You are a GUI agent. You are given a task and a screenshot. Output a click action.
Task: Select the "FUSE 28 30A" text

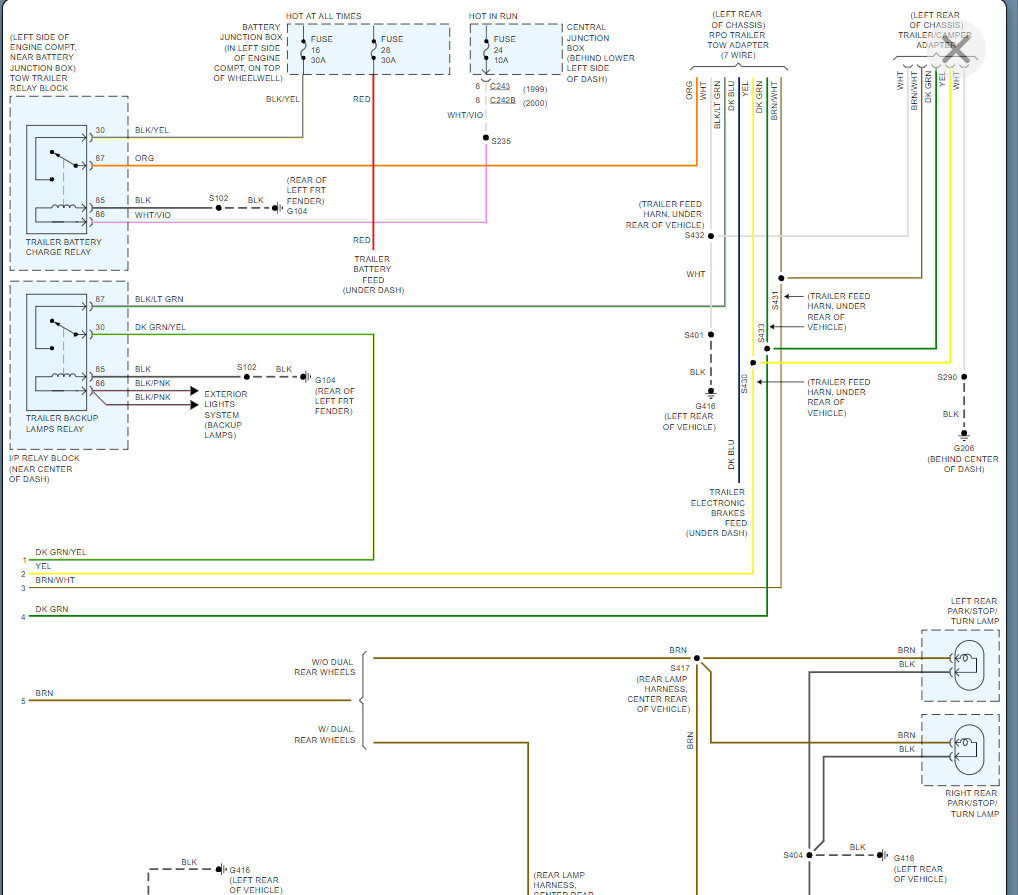391,49
